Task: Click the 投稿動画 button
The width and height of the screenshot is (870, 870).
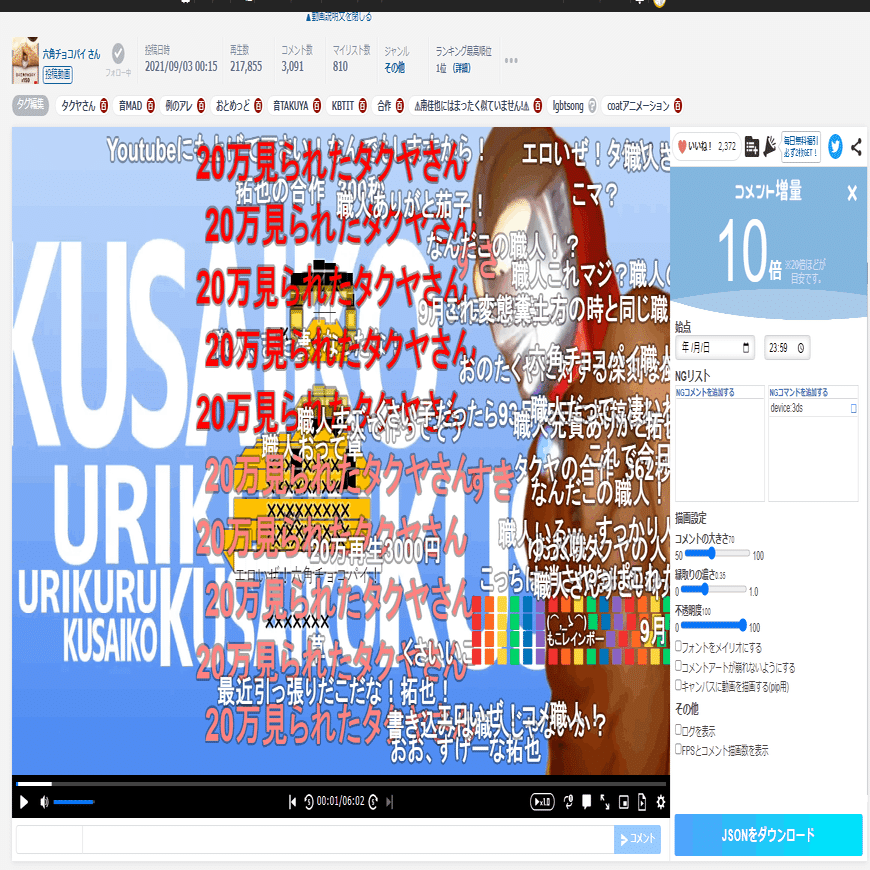Action: tap(58, 74)
